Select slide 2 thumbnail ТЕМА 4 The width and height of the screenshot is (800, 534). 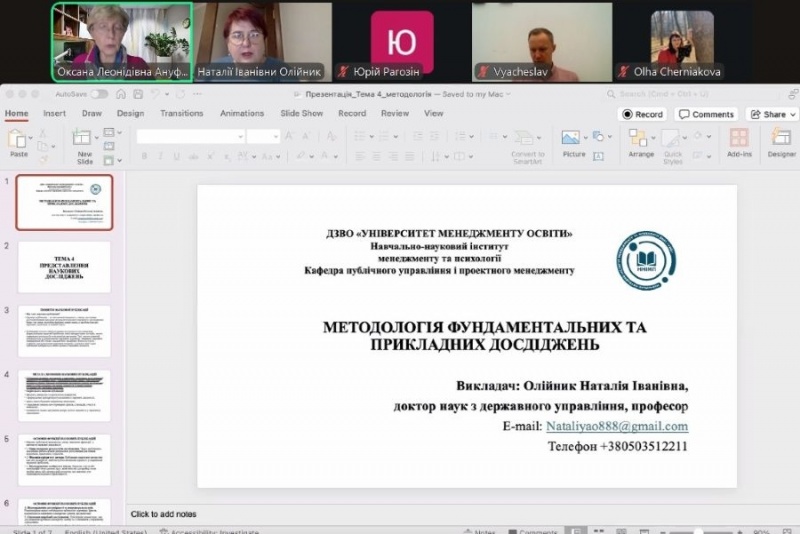point(64,268)
